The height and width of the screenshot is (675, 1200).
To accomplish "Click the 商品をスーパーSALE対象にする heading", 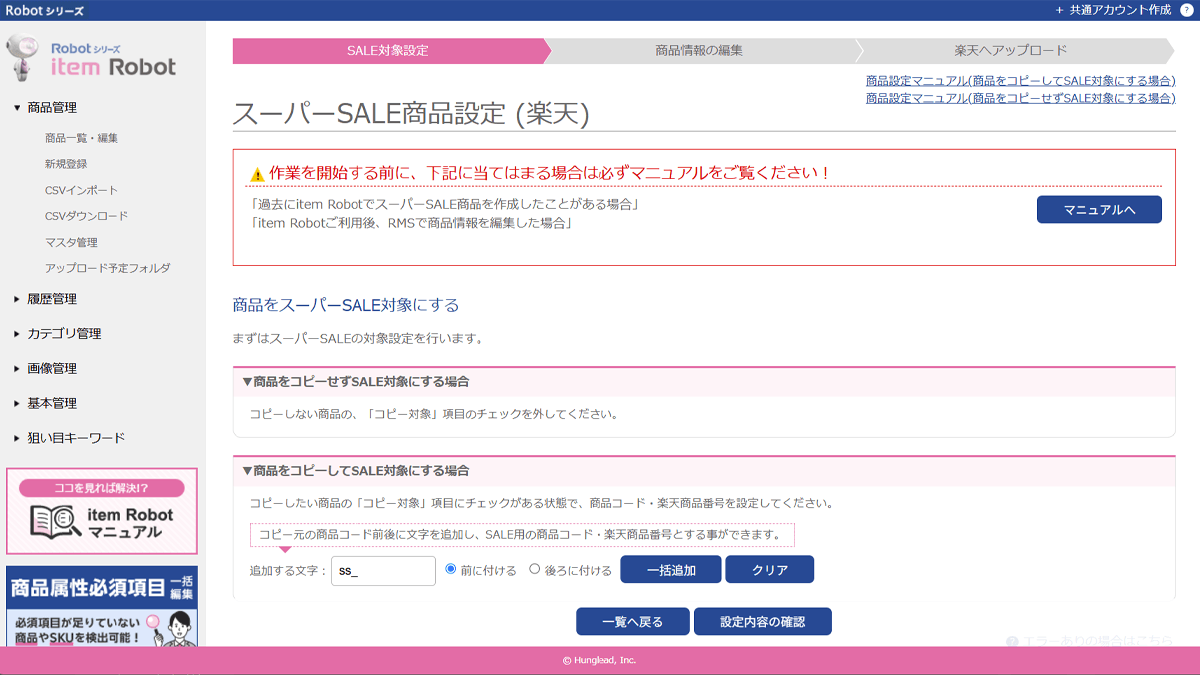I will (346, 305).
